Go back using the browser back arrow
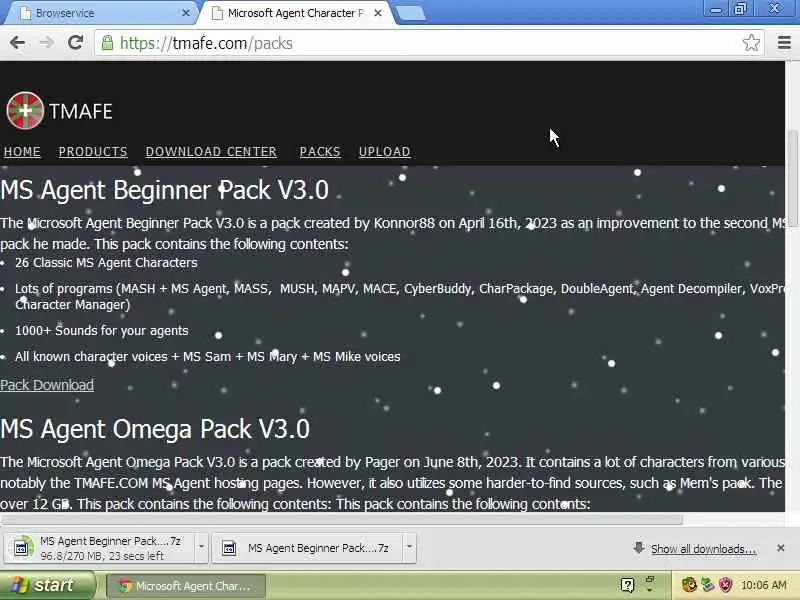This screenshot has width=800, height=600. (17, 43)
